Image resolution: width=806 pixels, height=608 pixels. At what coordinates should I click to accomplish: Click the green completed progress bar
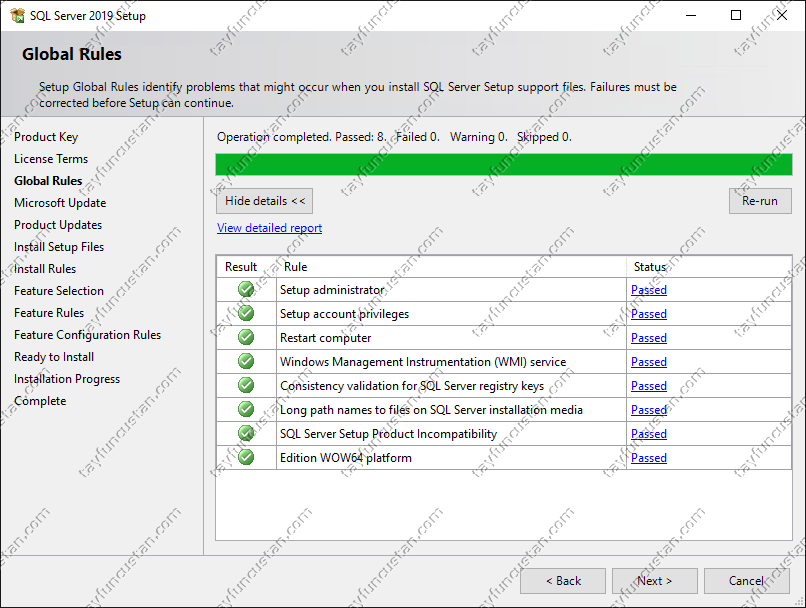click(x=504, y=164)
